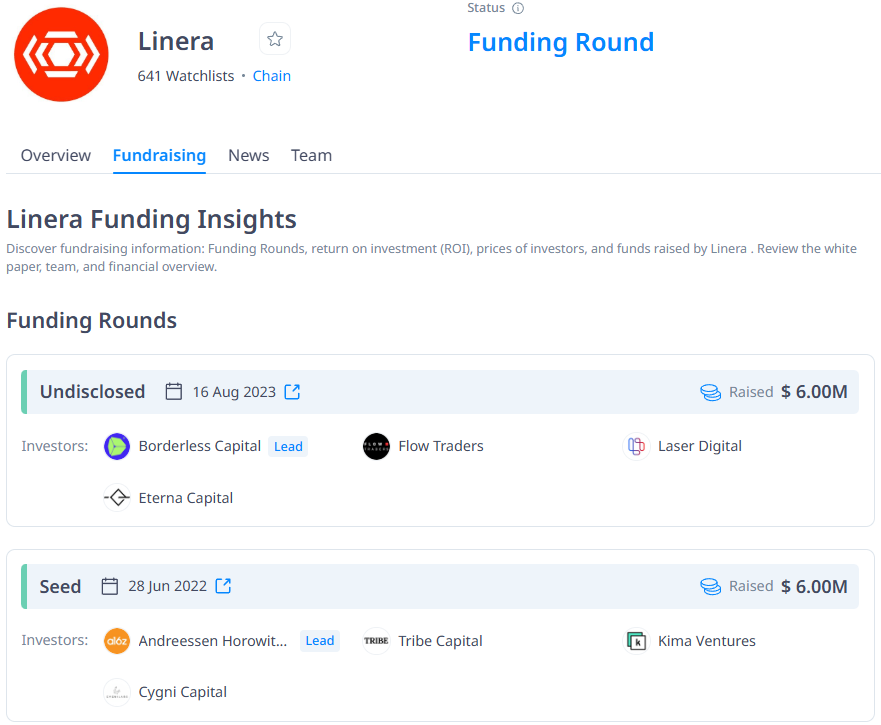Open Kima Ventures logo icon

(x=636, y=641)
